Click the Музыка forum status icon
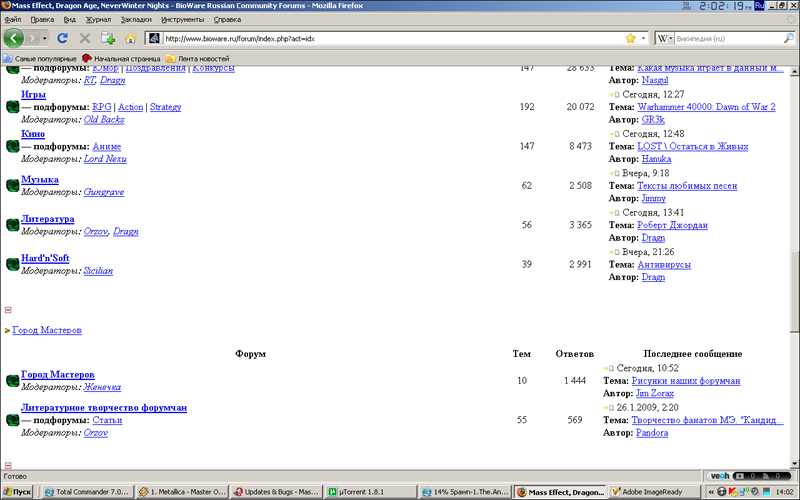 (x=13, y=185)
